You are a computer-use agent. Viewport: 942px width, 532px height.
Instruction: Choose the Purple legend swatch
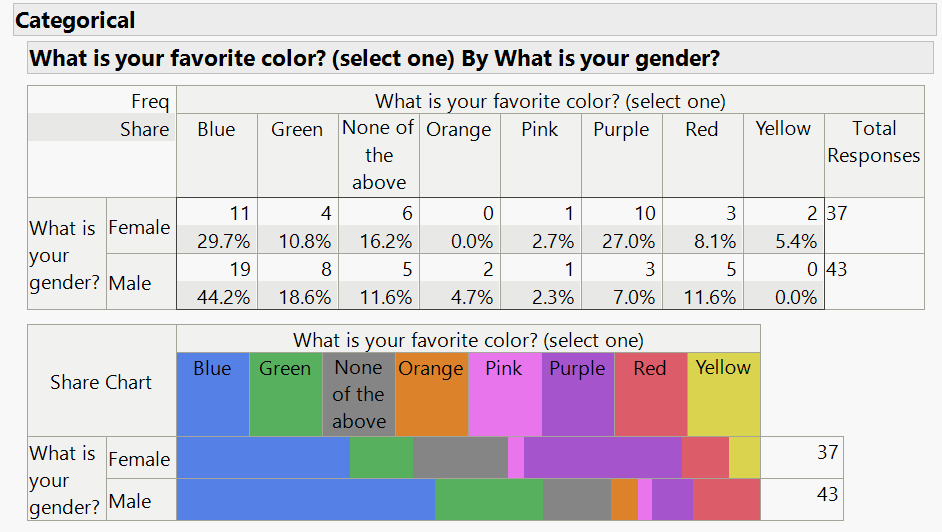[577, 394]
